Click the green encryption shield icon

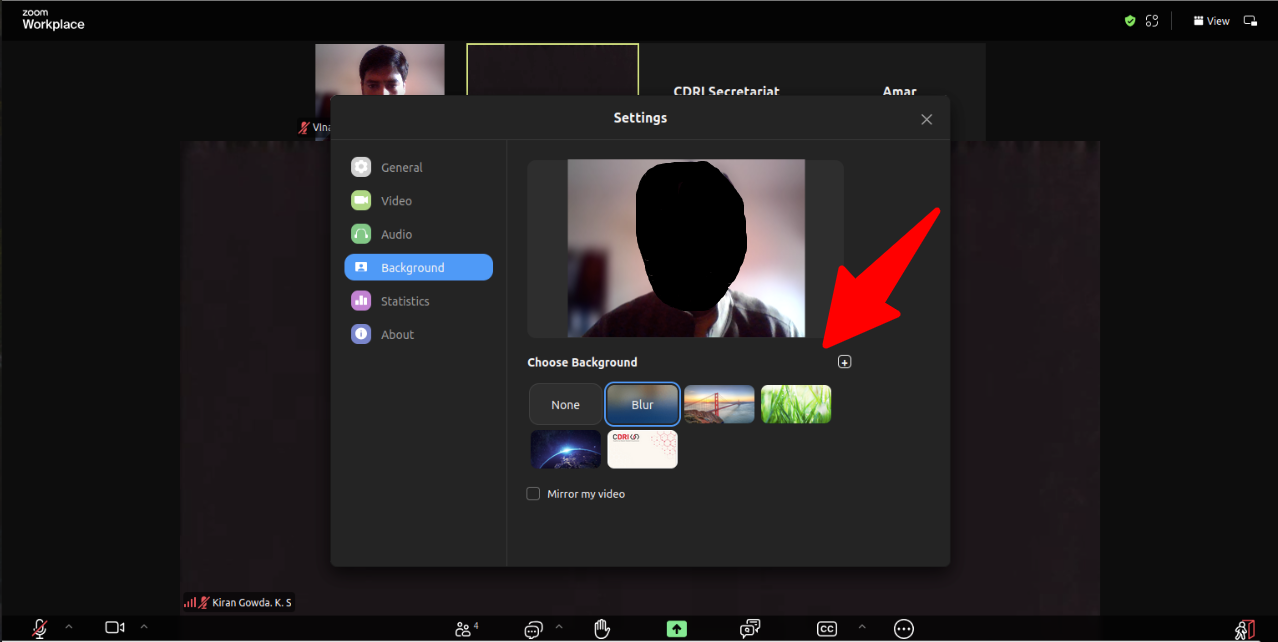[x=1130, y=20]
